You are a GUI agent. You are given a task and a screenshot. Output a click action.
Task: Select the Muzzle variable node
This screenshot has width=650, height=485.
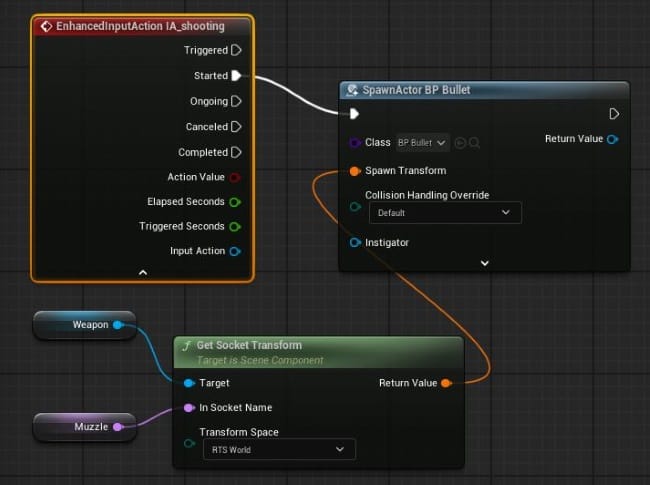tap(85, 427)
